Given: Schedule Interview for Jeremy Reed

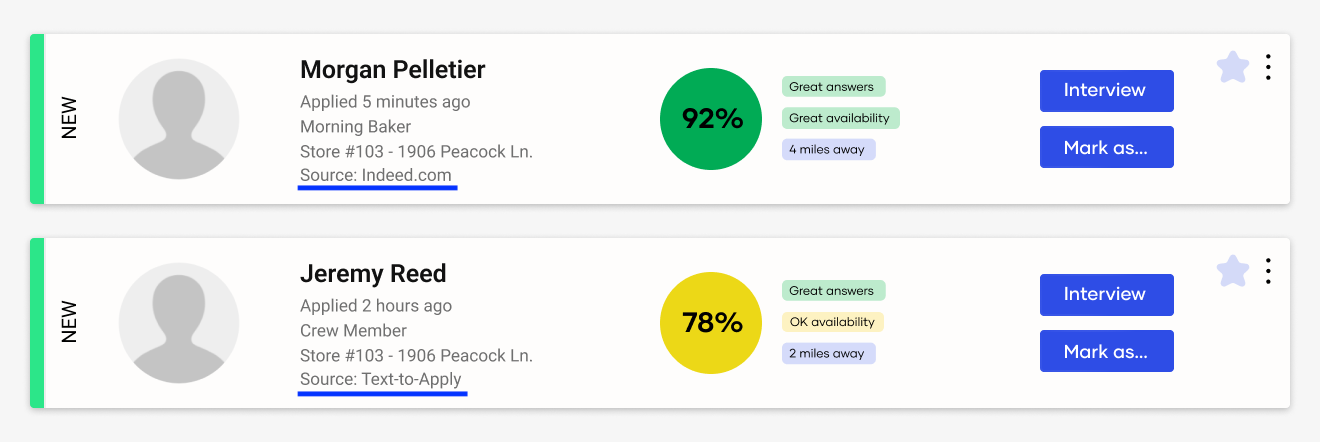Looking at the screenshot, I should point(1106,295).
